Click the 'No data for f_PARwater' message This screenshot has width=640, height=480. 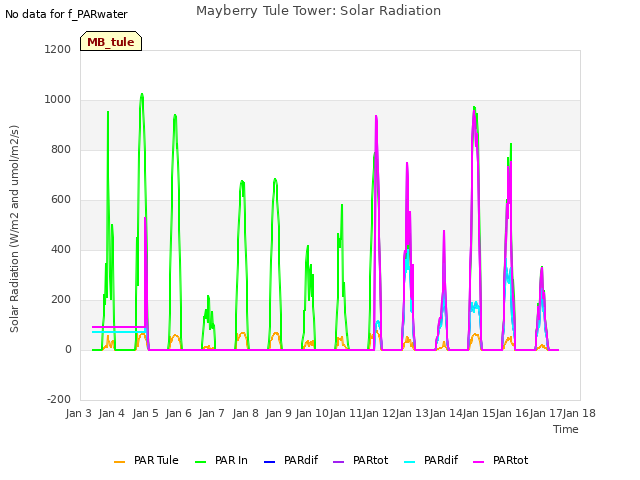click(66, 14)
